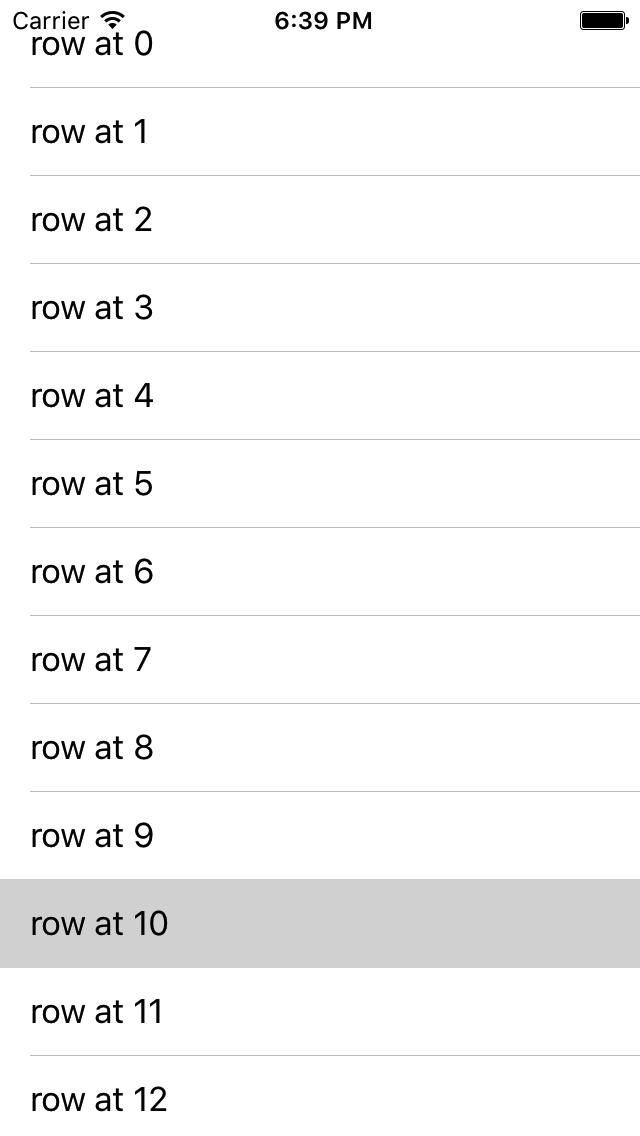Tap on "row at 7"
640x1136 pixels.
(320, 659)
